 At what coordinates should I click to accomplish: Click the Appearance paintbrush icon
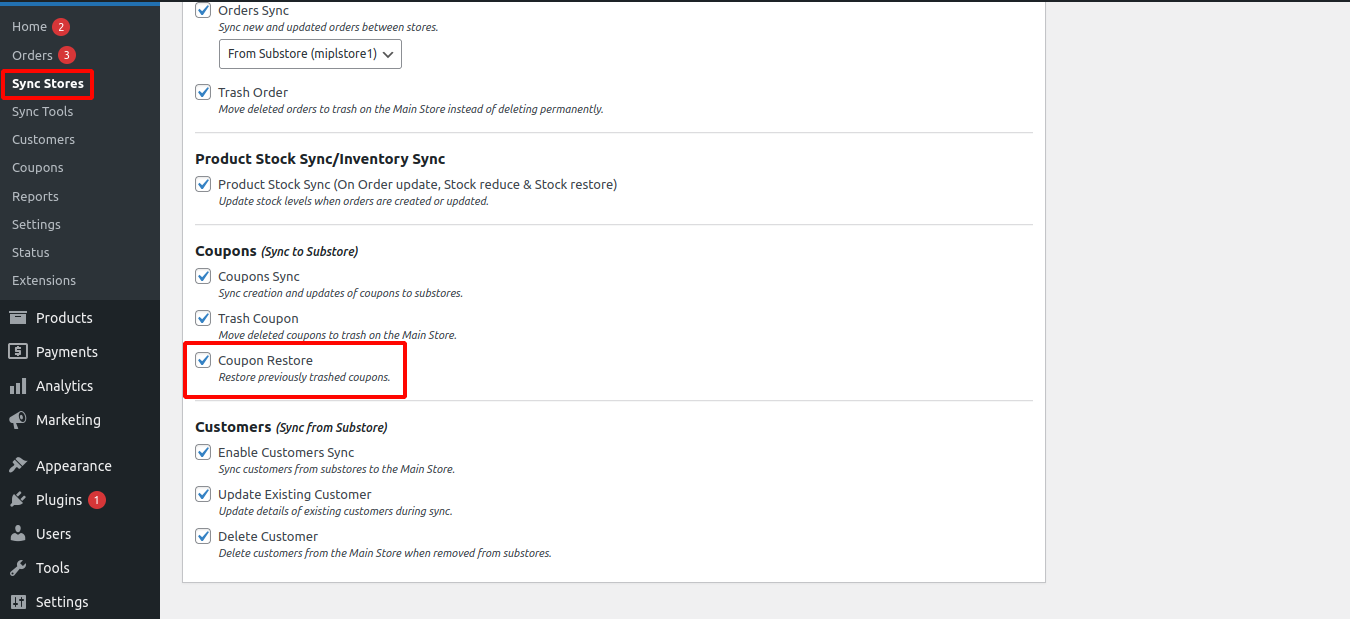(18, 466)
